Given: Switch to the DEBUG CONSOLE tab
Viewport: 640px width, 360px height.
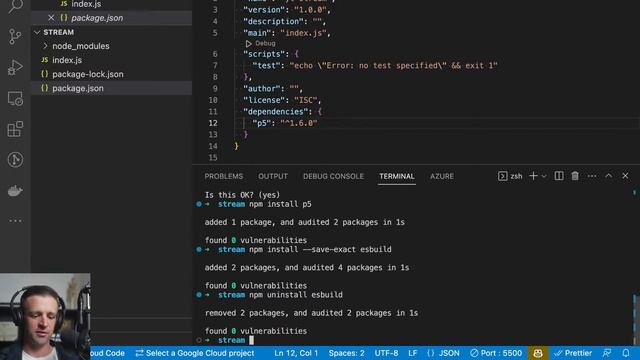Looking at the screenshot, I should click(333, 176).
